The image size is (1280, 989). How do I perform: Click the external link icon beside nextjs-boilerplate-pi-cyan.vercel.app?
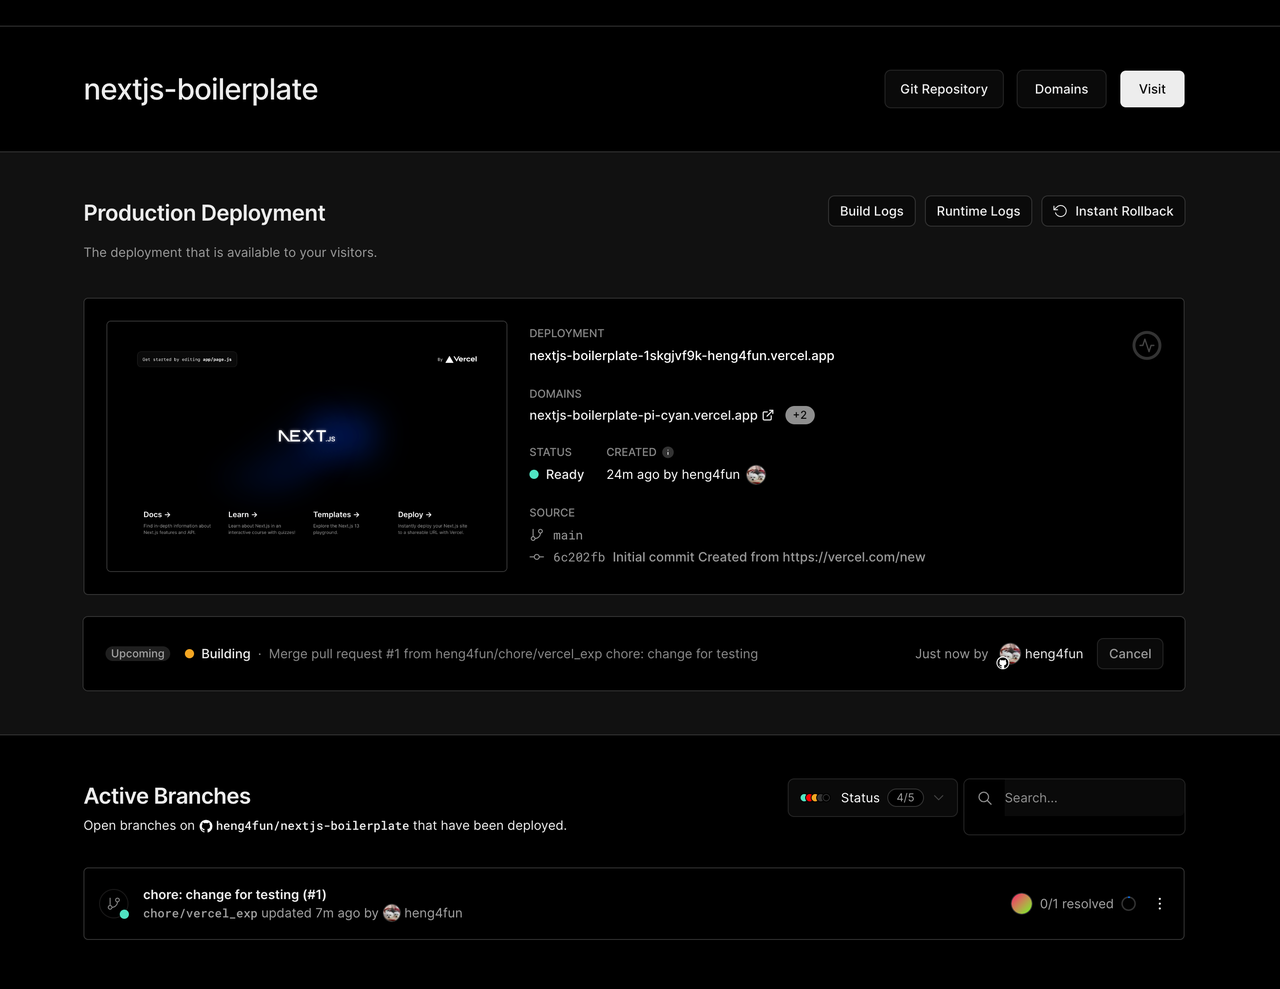coord(768,415)
